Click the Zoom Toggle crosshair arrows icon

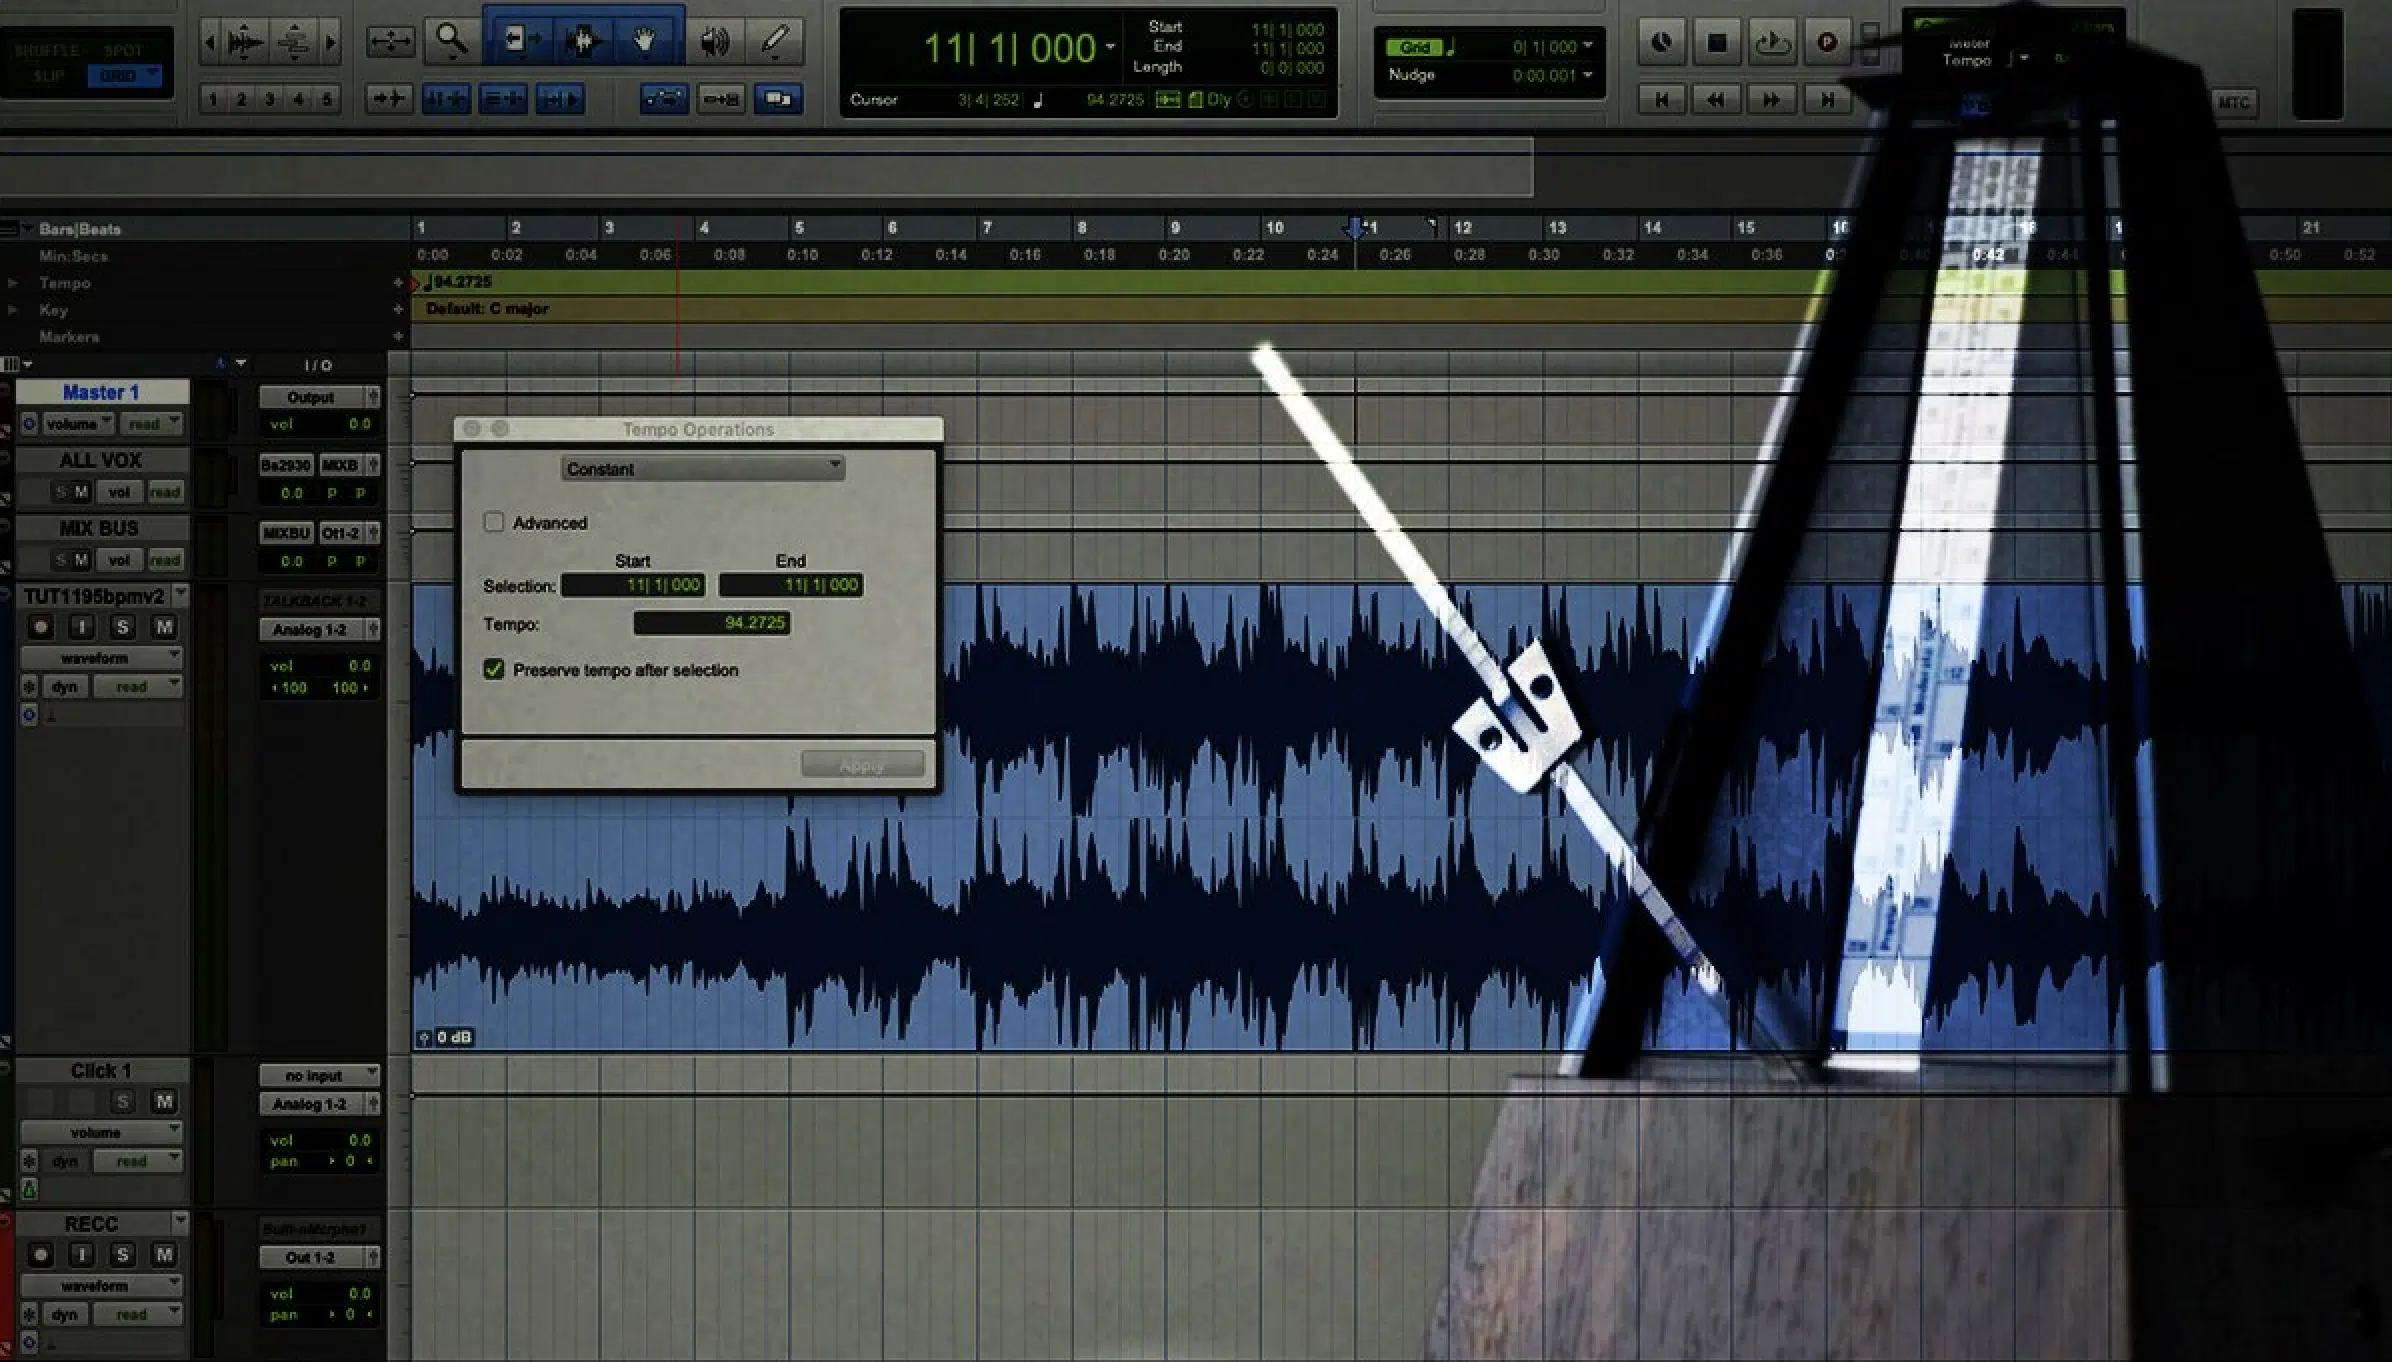point(389,41)
